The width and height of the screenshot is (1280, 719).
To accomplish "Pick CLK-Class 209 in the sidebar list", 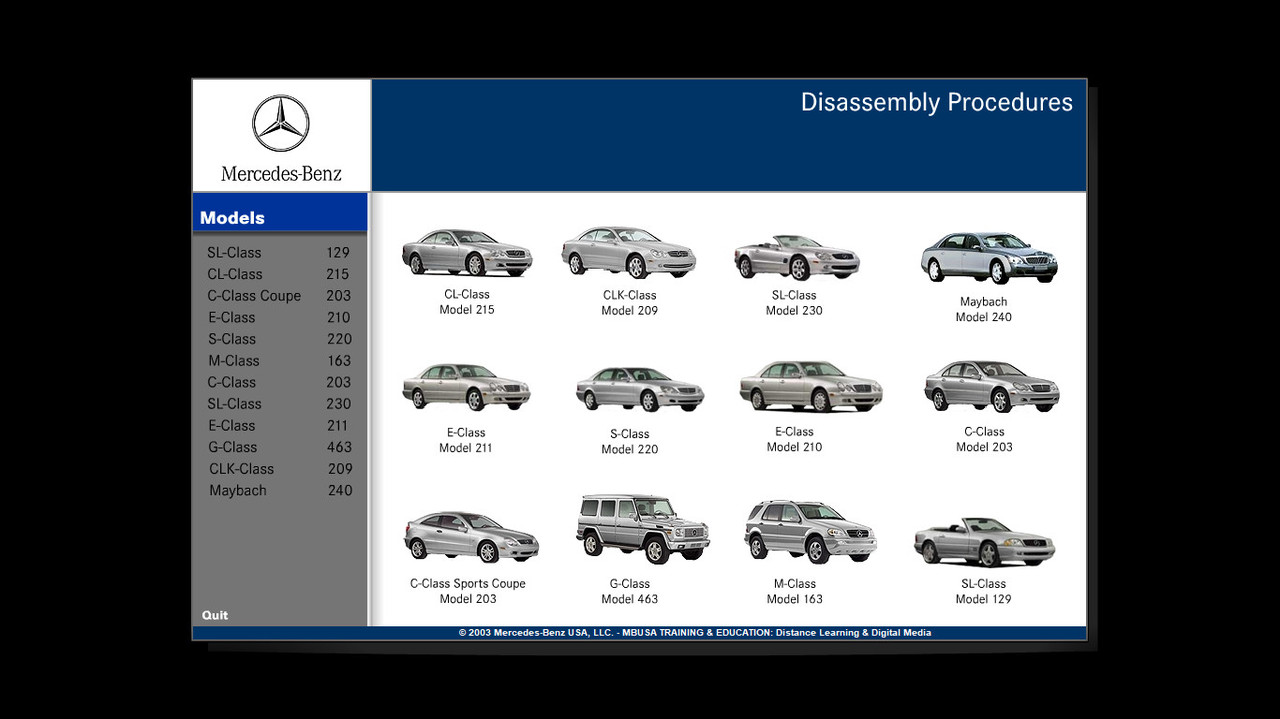I will coord(280,469).
